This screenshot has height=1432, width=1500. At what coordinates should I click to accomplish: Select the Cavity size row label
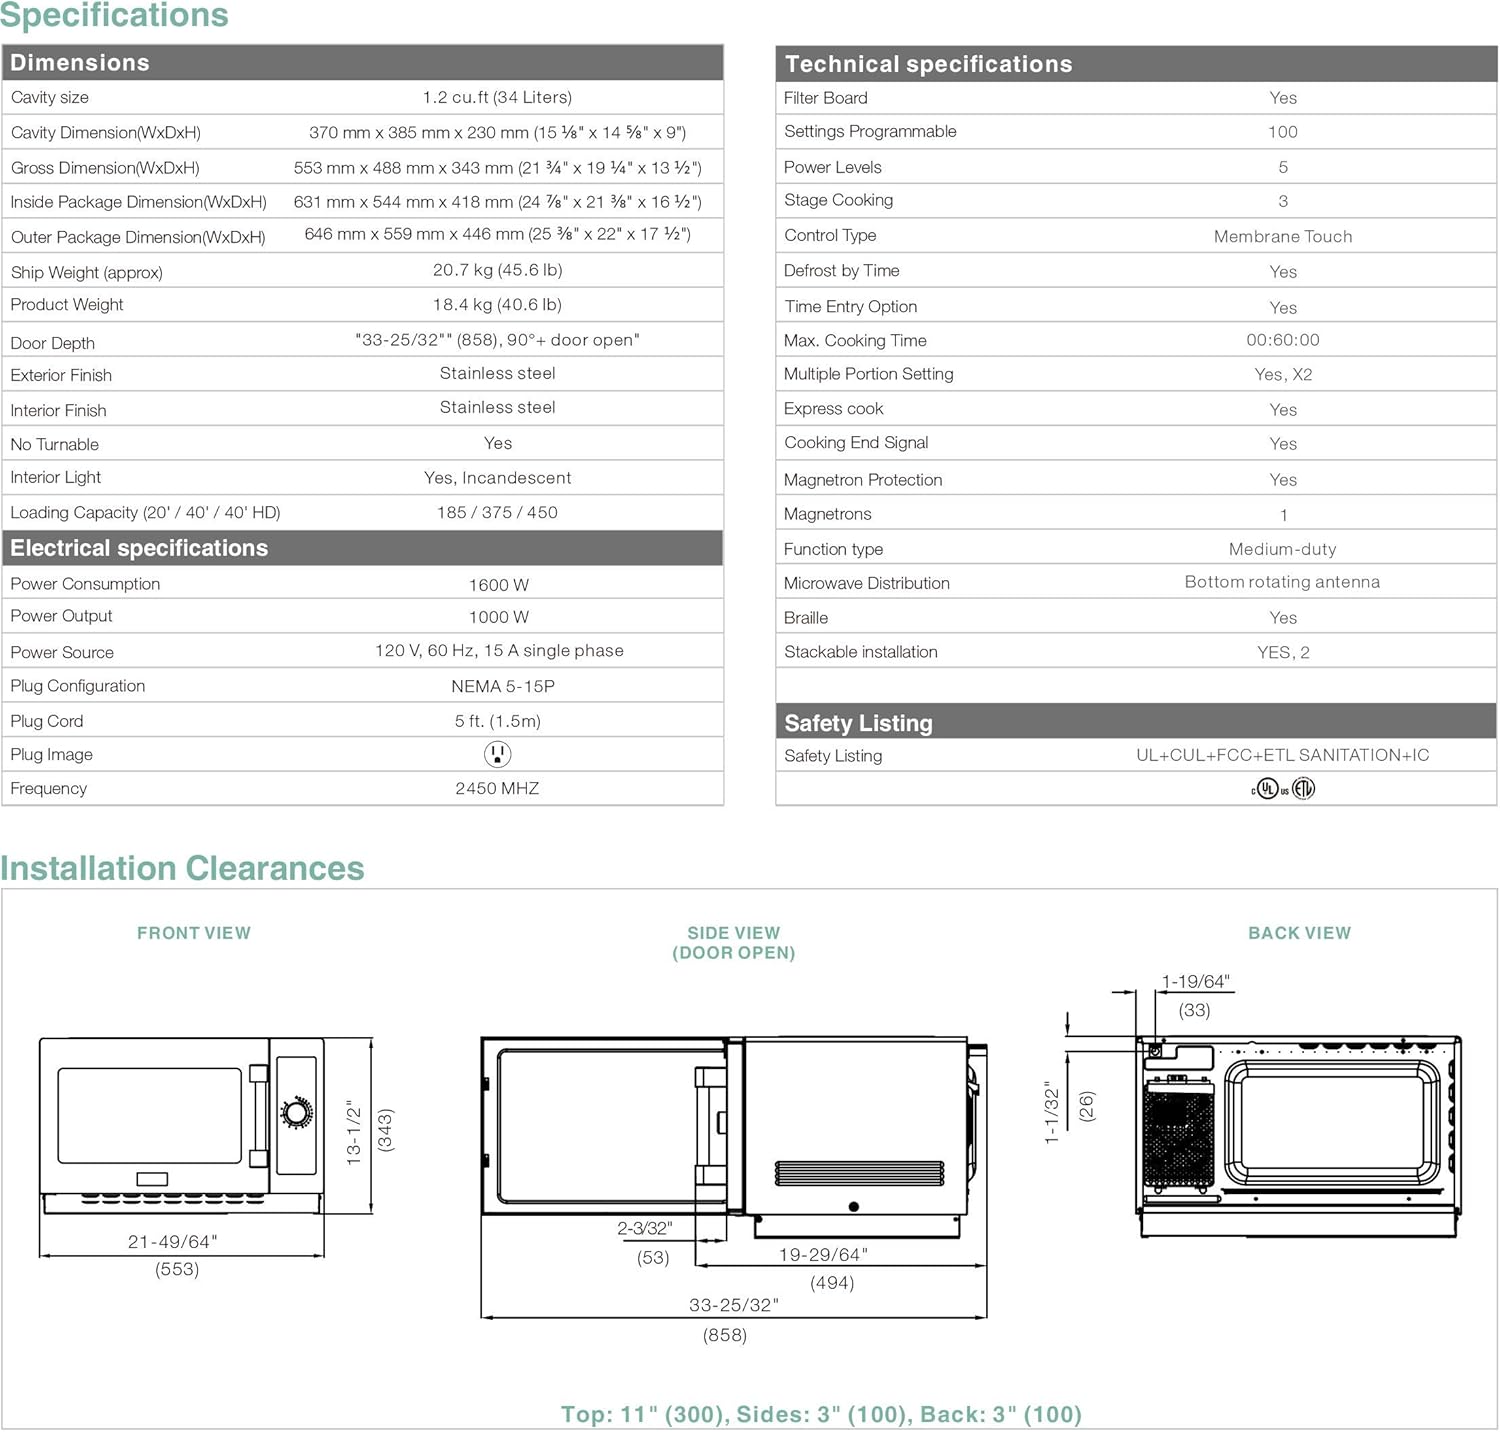click(50, 98)
